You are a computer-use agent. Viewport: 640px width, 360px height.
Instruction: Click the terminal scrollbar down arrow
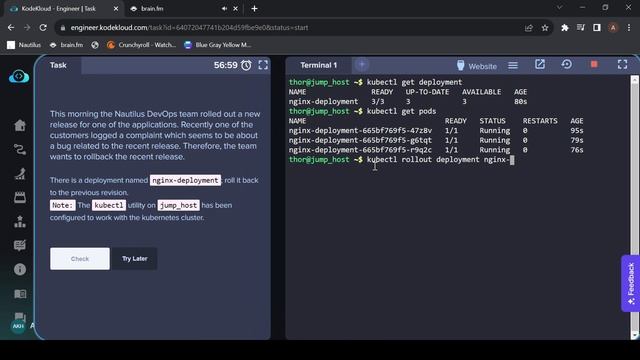point(635,336)
